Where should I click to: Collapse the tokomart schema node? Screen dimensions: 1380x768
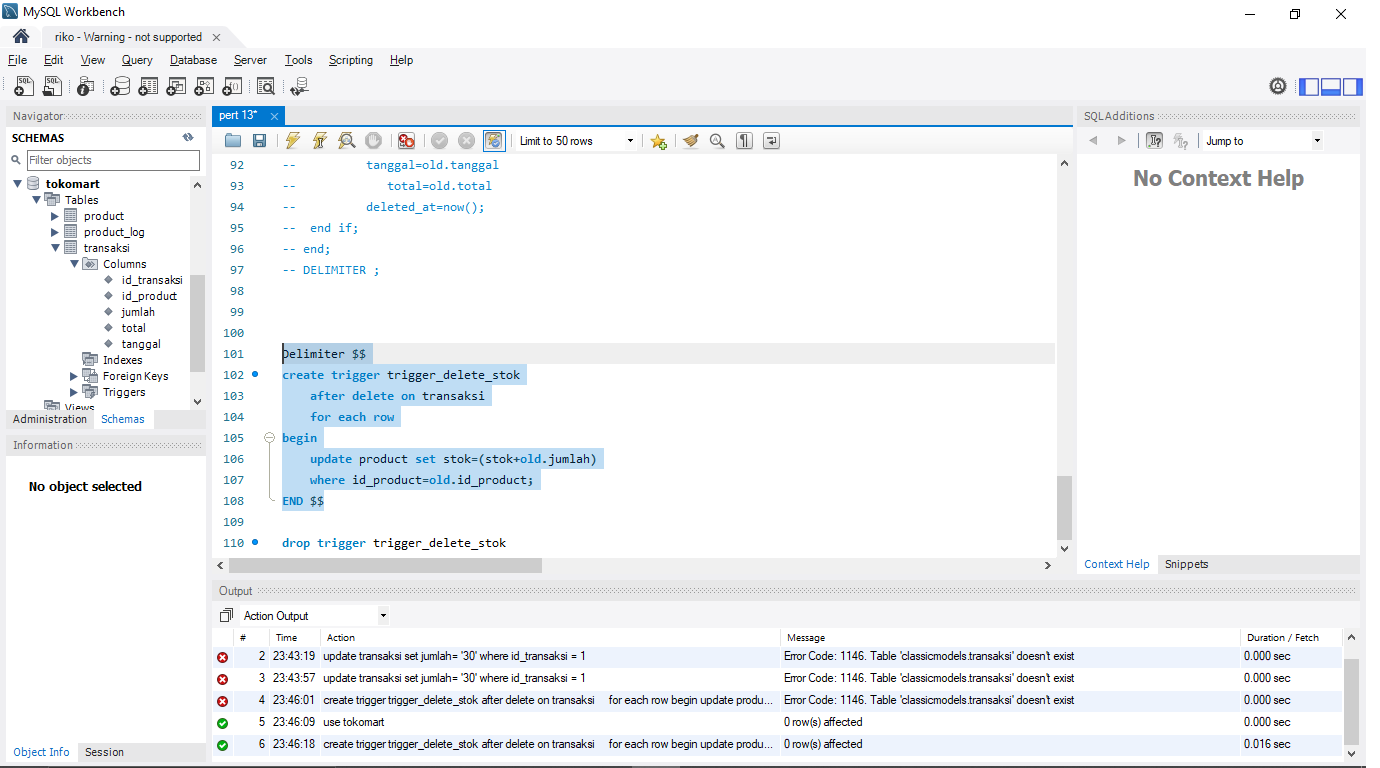pos(18,184)
